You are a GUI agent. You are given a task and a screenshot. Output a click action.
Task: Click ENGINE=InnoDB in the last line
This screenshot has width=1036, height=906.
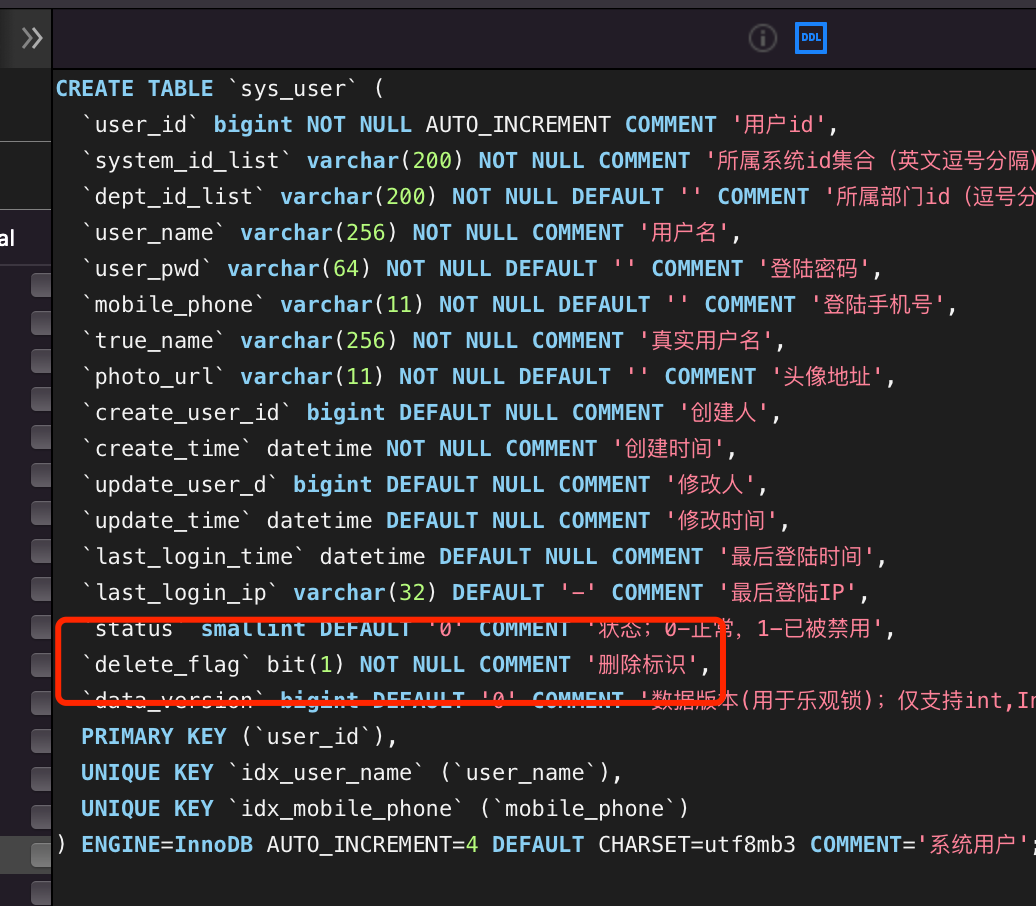click(x=167, y=844)
